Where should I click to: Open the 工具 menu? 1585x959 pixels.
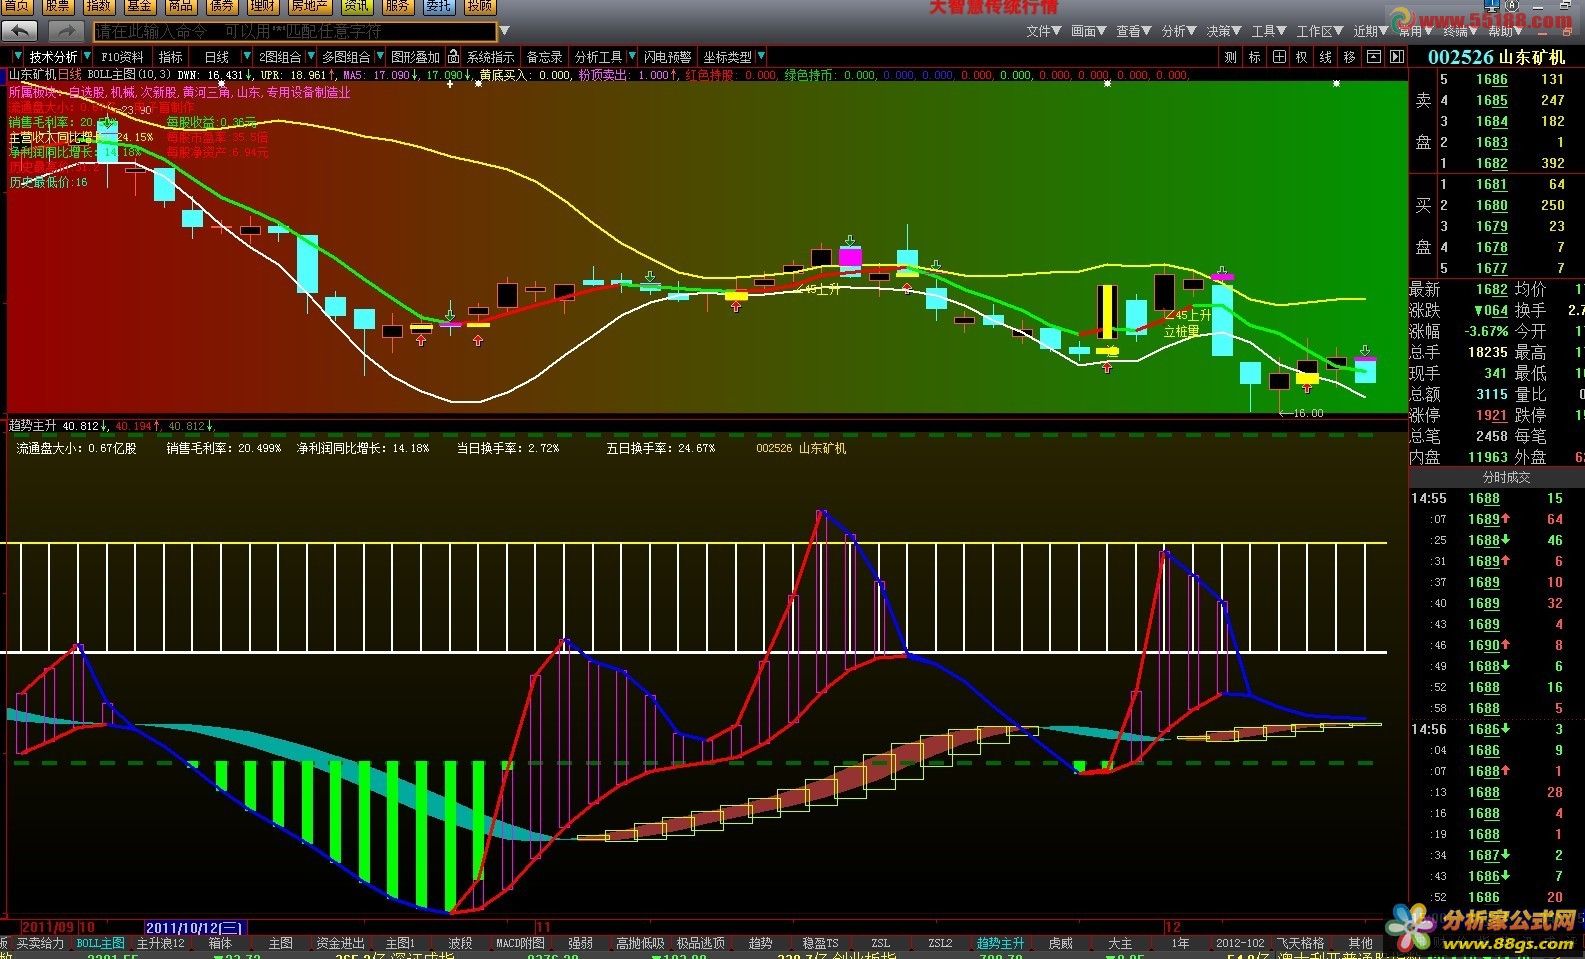[x=1269, y=32]
